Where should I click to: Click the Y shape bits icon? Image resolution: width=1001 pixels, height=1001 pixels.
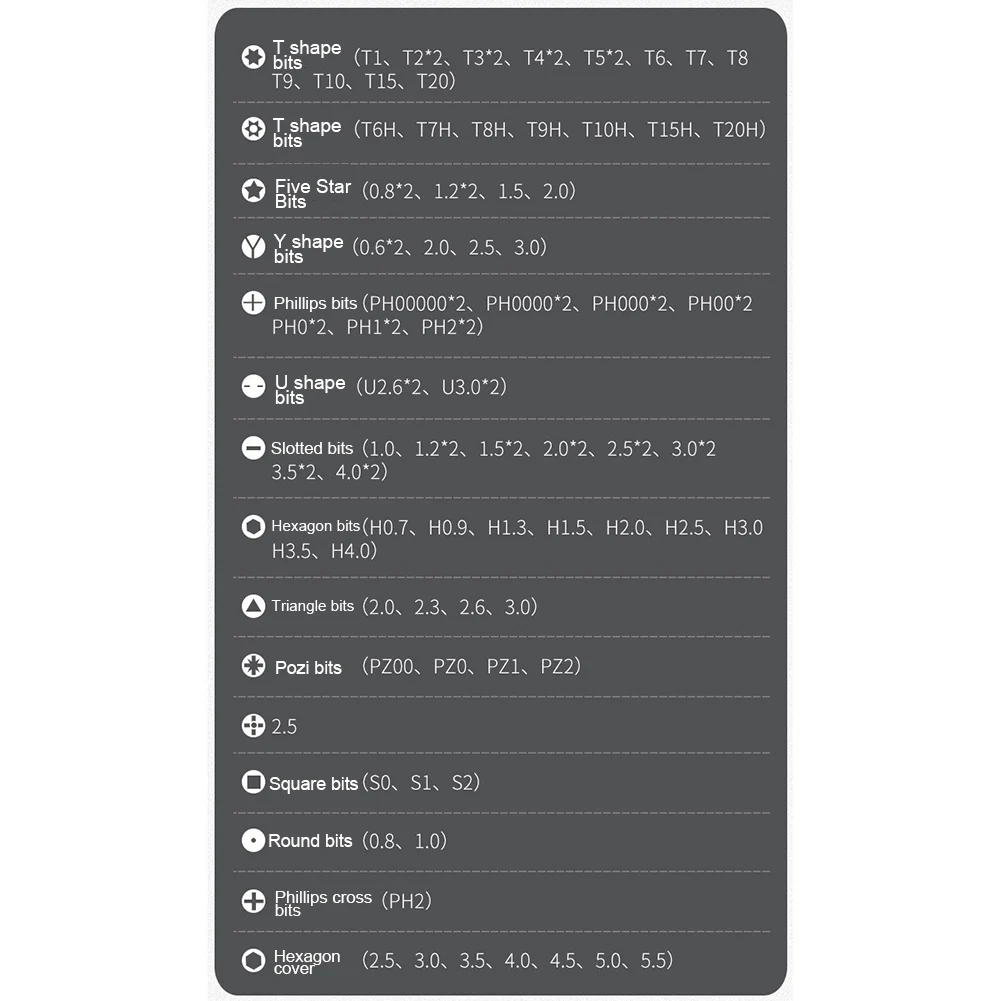pyautogui.click(x=253, y=246)
